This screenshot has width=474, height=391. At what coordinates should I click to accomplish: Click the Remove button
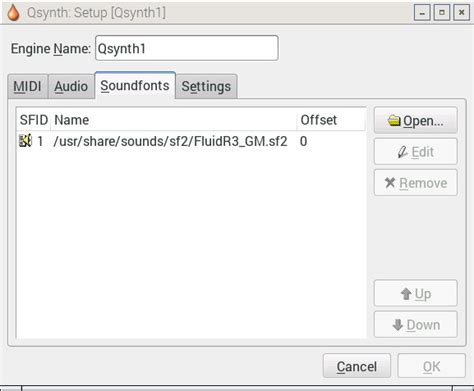(x=416, y=183)
